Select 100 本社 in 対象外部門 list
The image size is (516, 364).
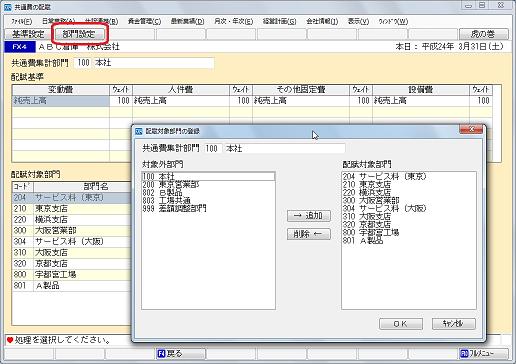pyautogui.click(x=208, y=176)
